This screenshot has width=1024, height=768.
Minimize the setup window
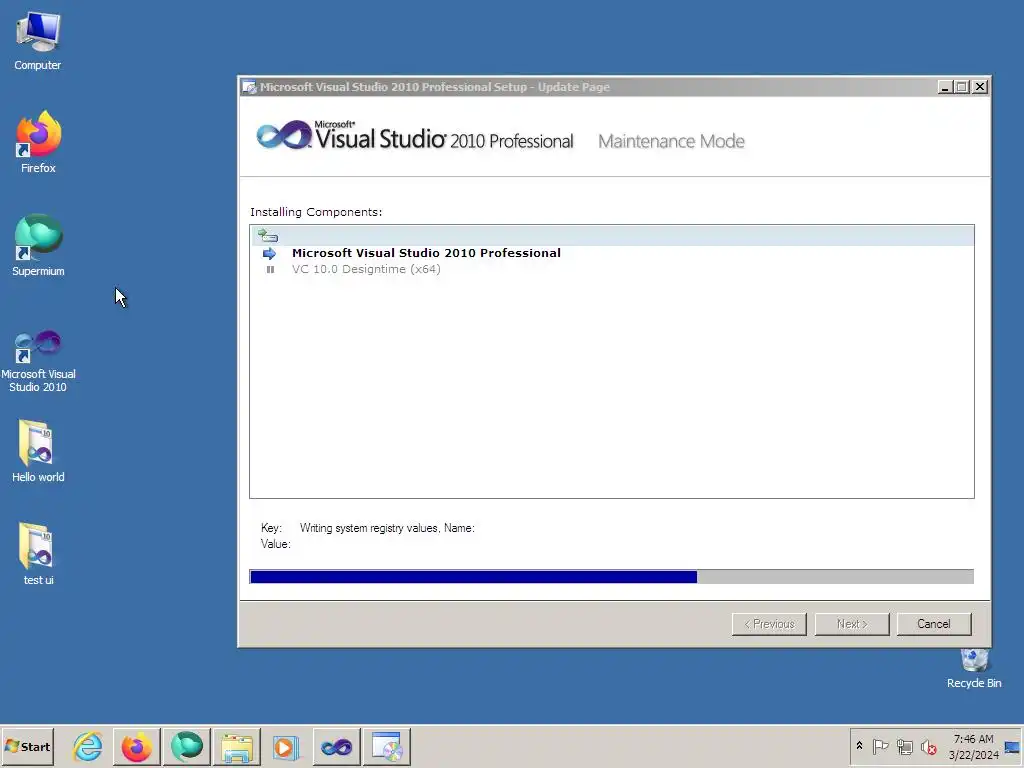(944, 86)
